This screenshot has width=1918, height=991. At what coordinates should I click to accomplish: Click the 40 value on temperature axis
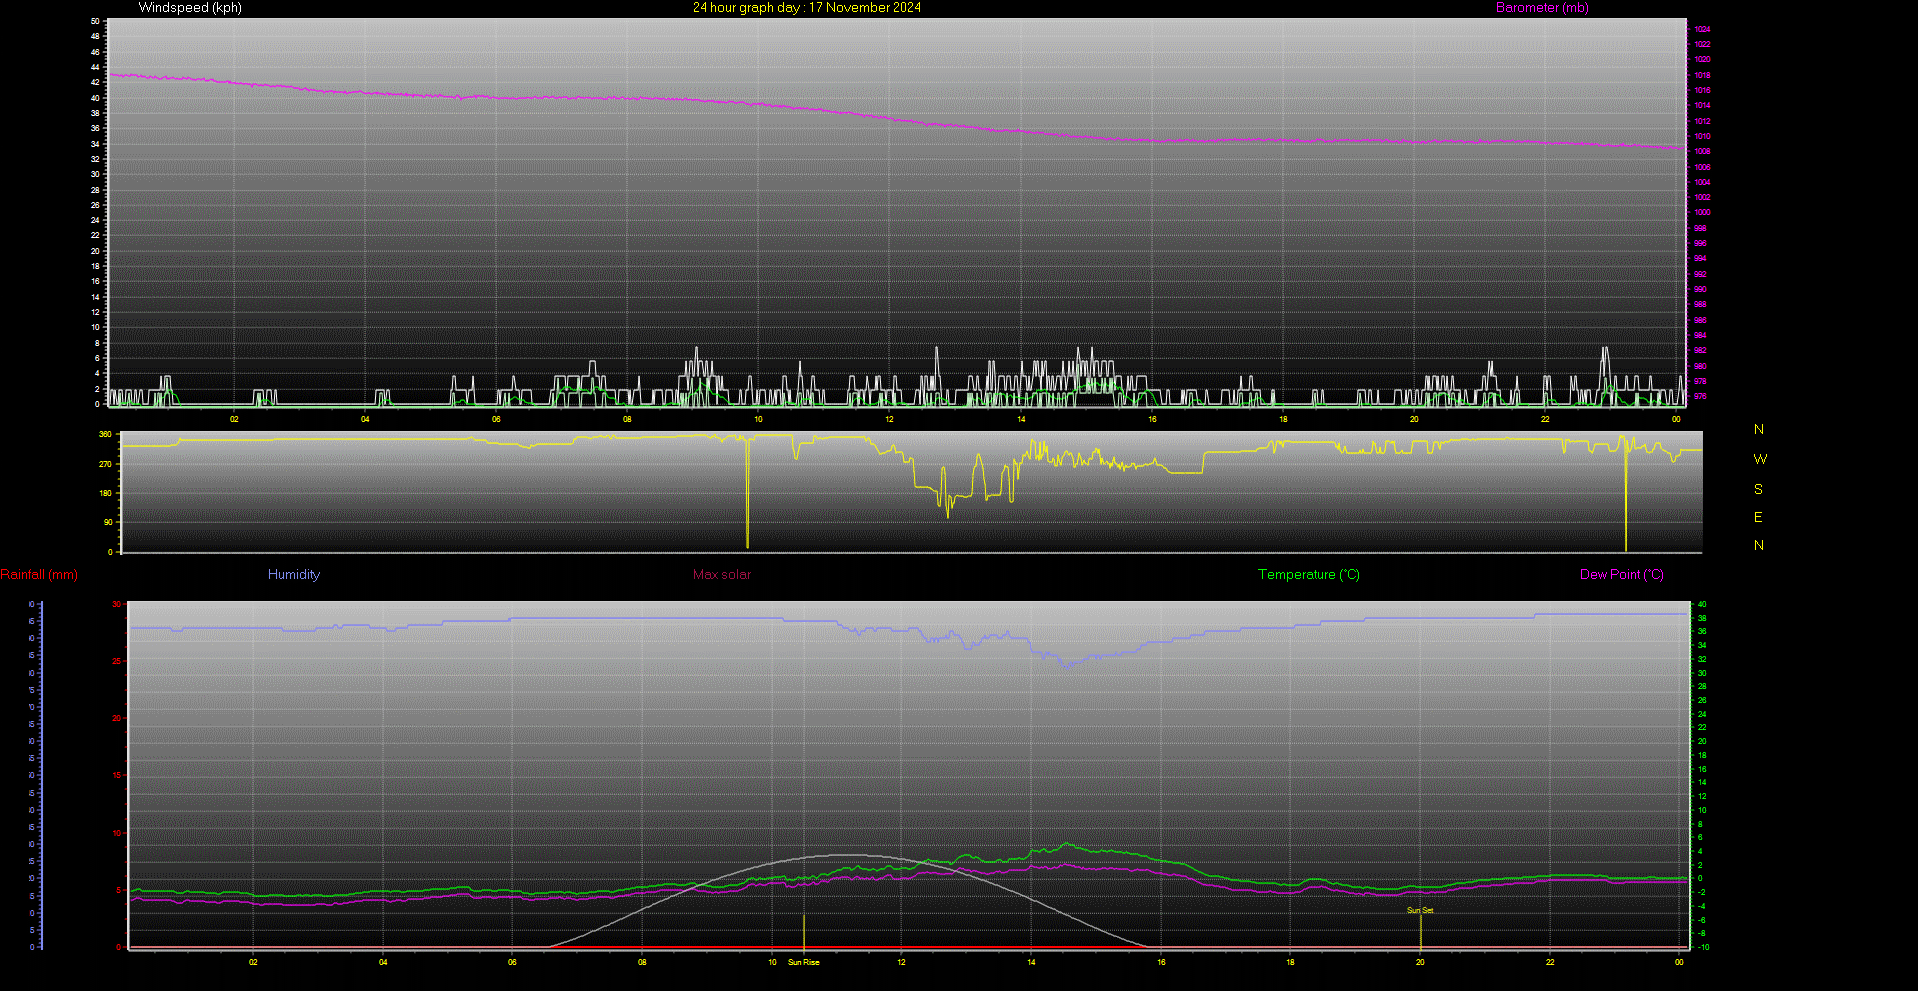click(x=1702, y=605)
